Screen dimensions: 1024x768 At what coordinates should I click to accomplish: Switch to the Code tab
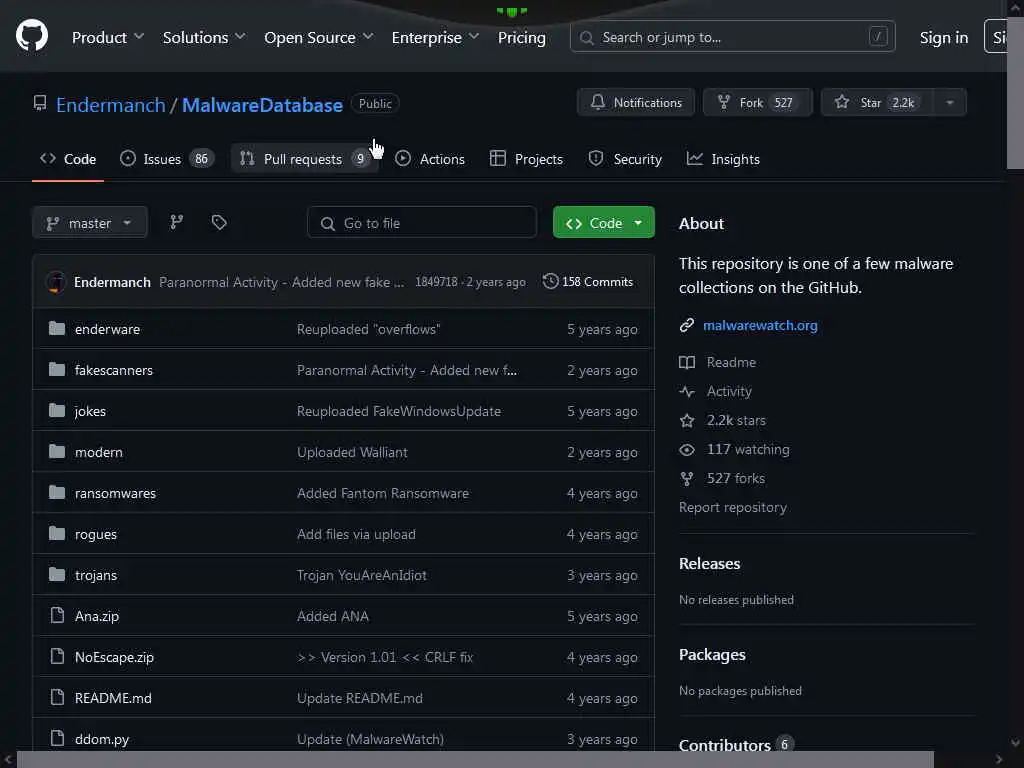pos(68,159)
